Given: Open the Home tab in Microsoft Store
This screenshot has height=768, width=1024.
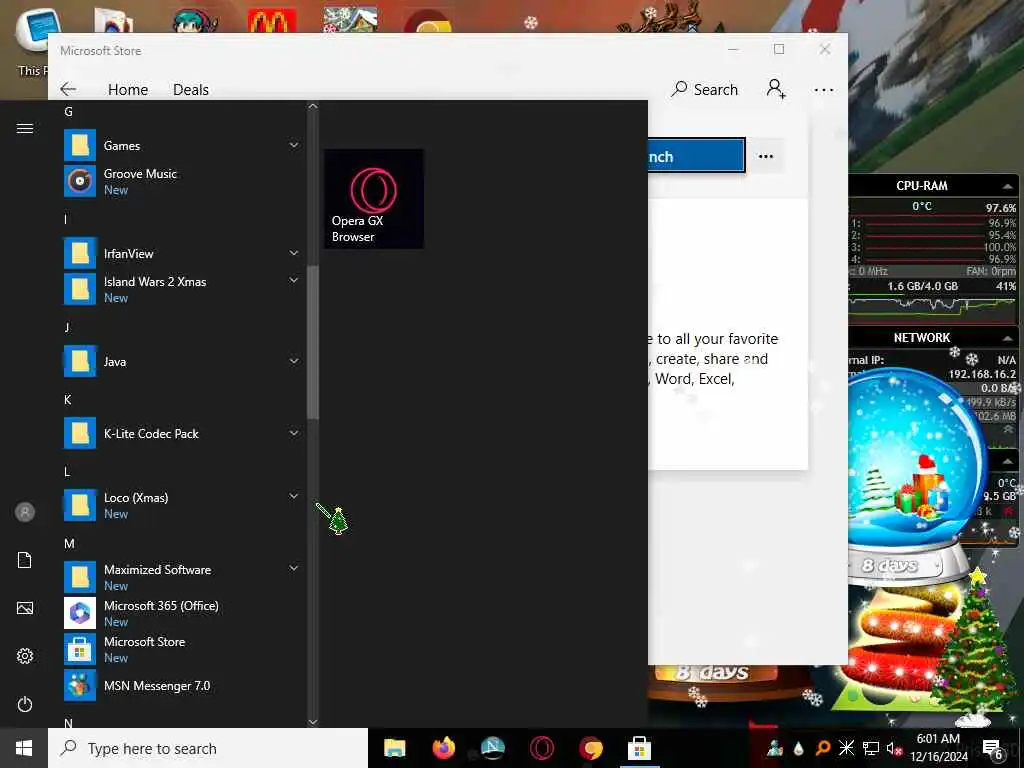Looking at the screenshot, I should click(128, 89).
